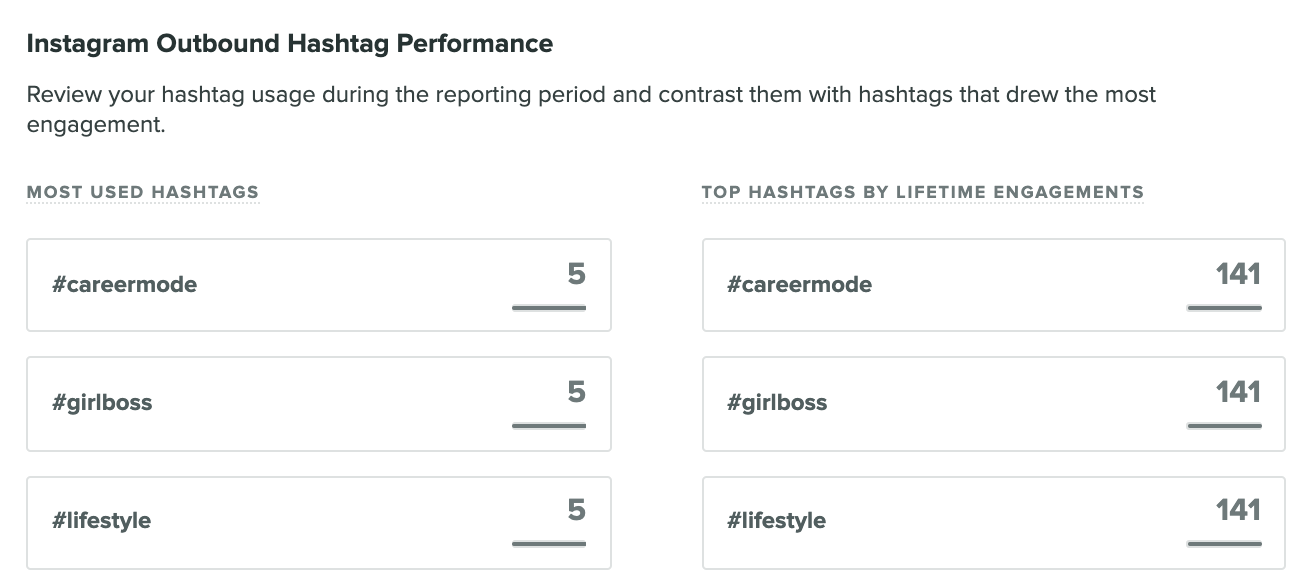The height and width of the screenshot is (586, 1312).
Task: Open #girlboss under Lifetime Engagements
Action: pyautogui.click(x=777, y=403)
